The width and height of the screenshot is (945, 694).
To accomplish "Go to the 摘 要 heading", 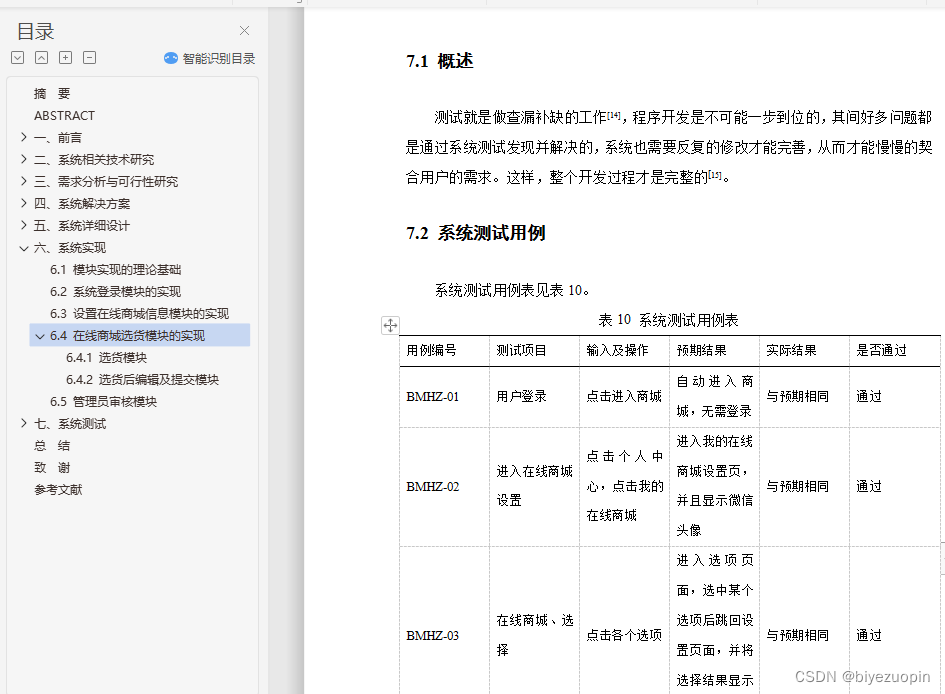I will click(52, 93).
